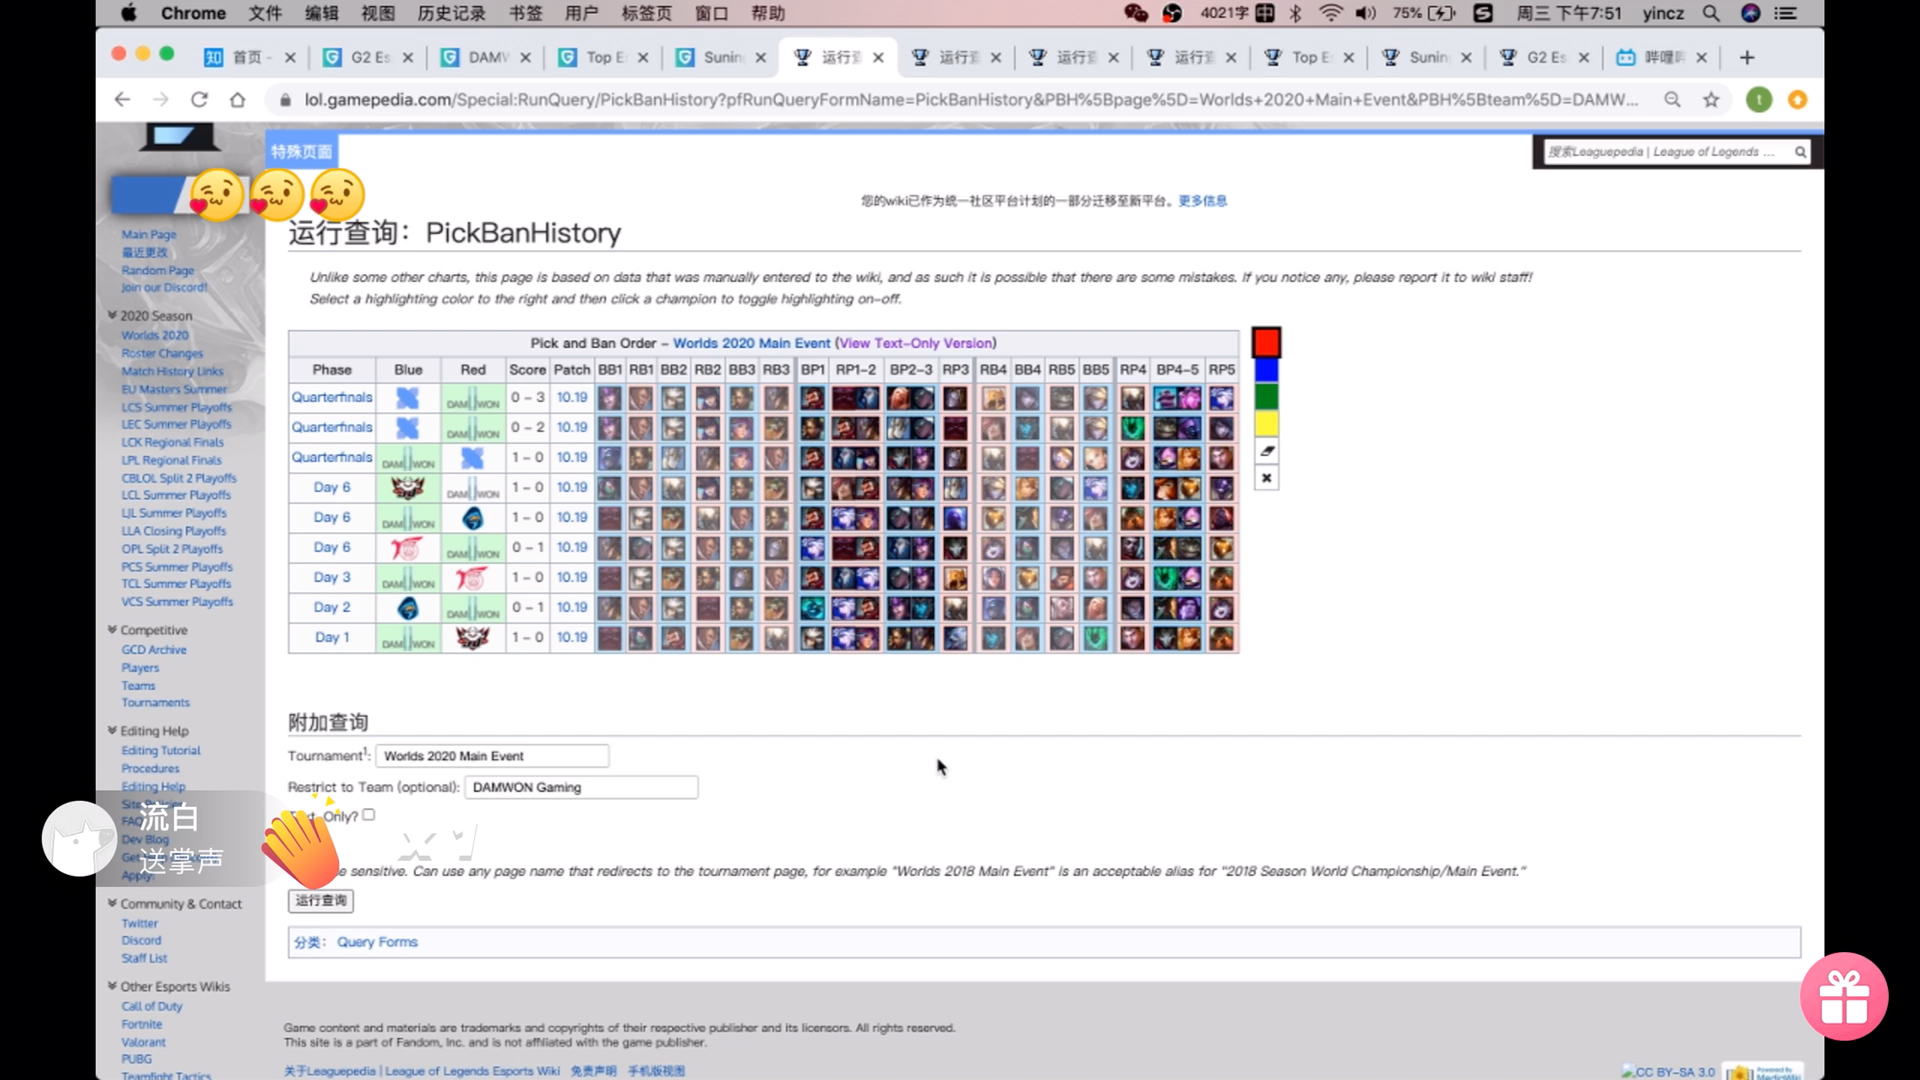Open Siri from menu bar

pos(1750,13)
